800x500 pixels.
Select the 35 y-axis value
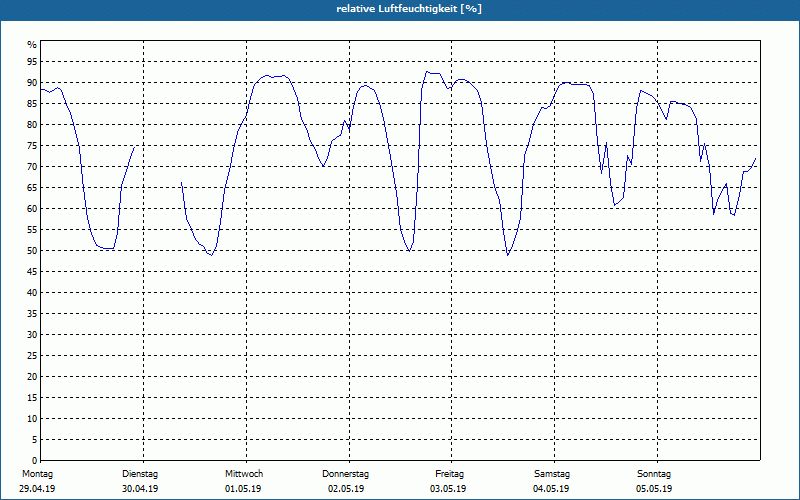pyautogui.click(x=32, y=314)
